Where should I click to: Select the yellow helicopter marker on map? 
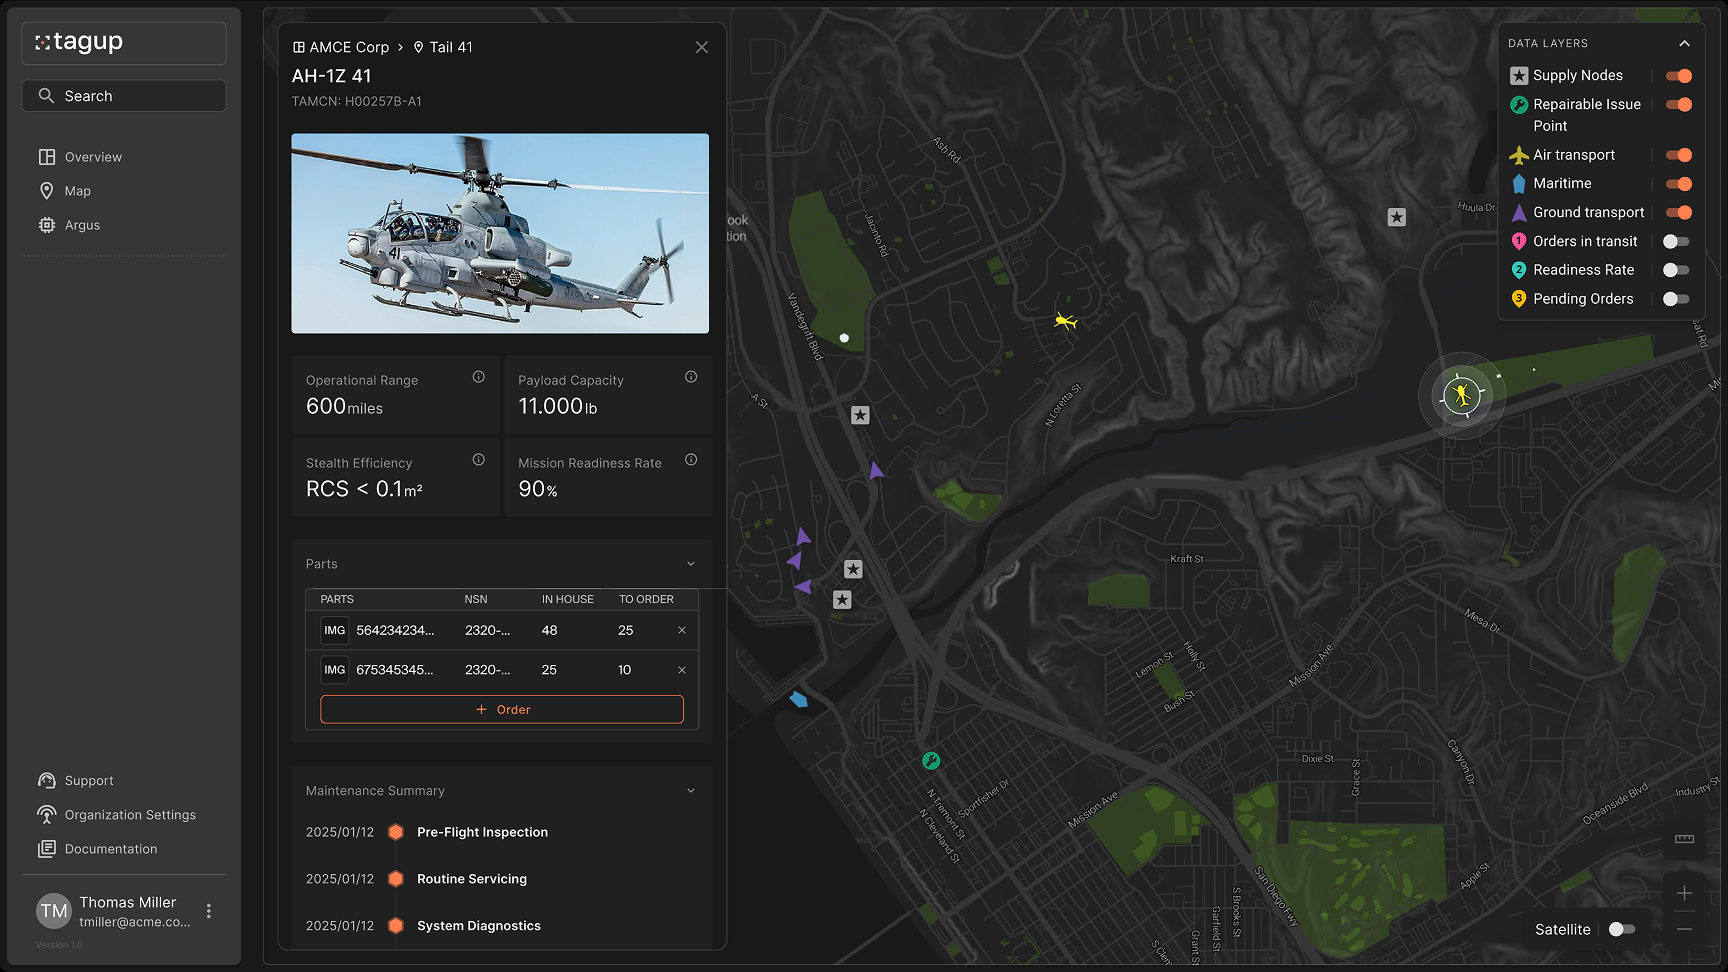[x=1065, y=321]
